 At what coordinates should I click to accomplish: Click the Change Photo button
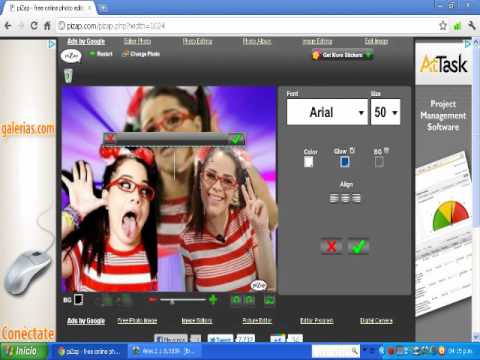pyautogui.click(x=141, y=54)
